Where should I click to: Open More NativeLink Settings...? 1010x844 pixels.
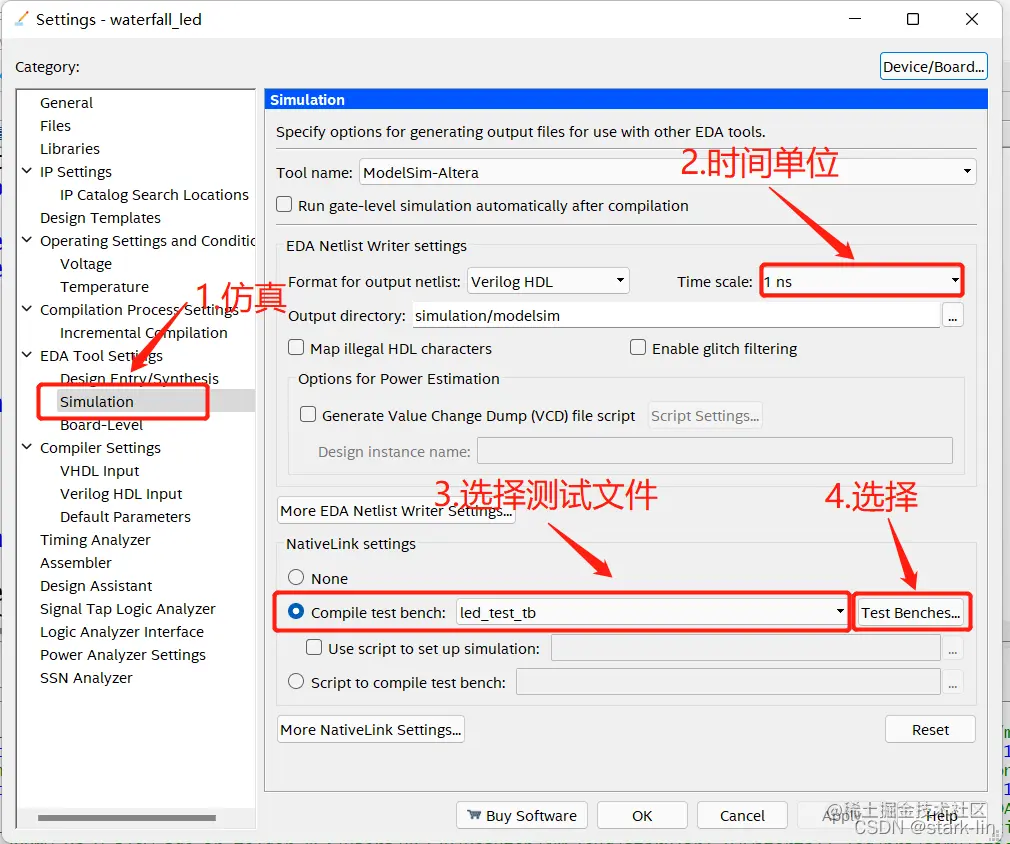371,729
